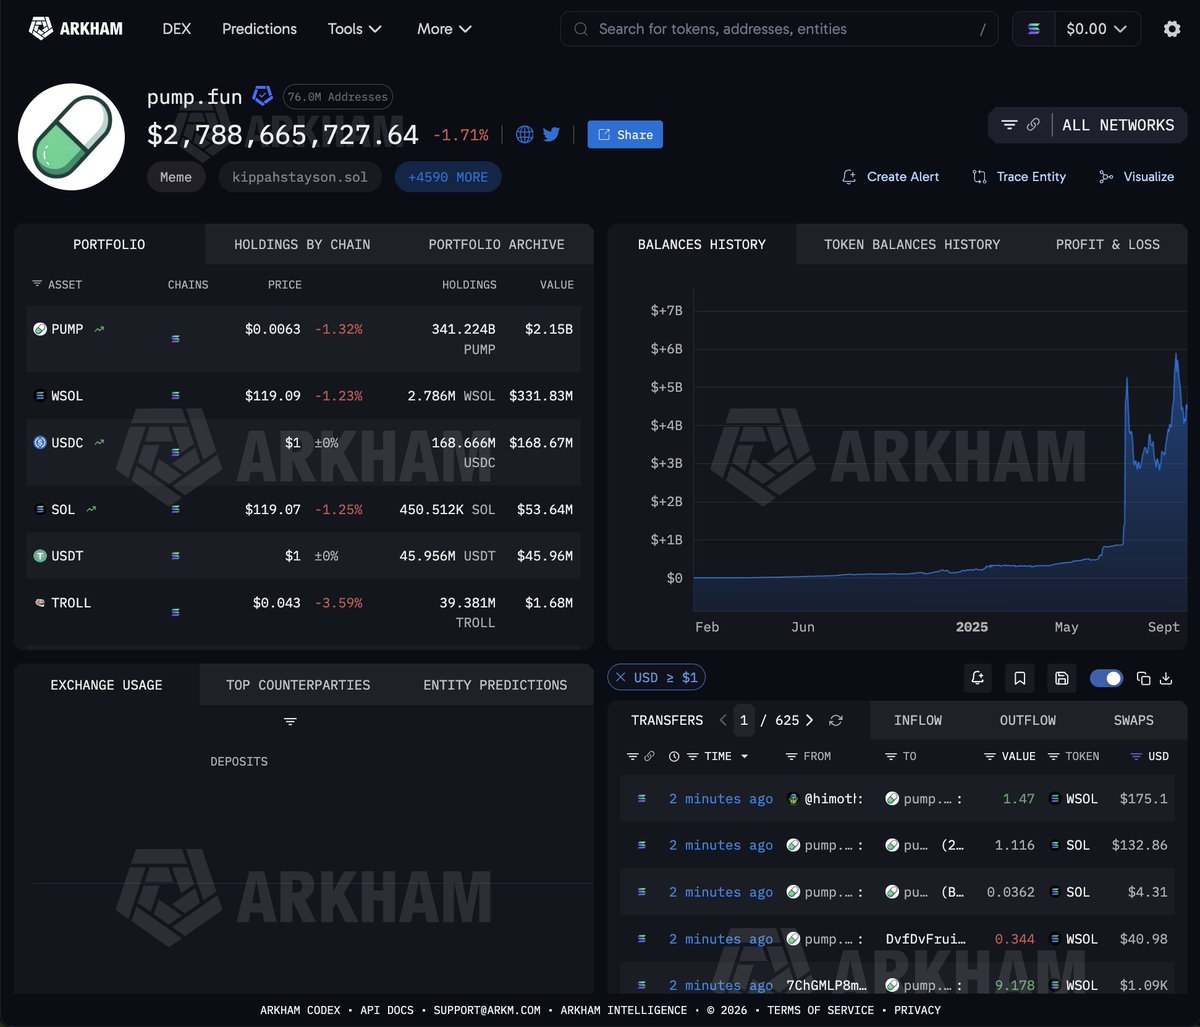The width and height of the screenshot is (1200, 1027).
Task: Click the transfers page number field
Action: [x=744, y=720]
